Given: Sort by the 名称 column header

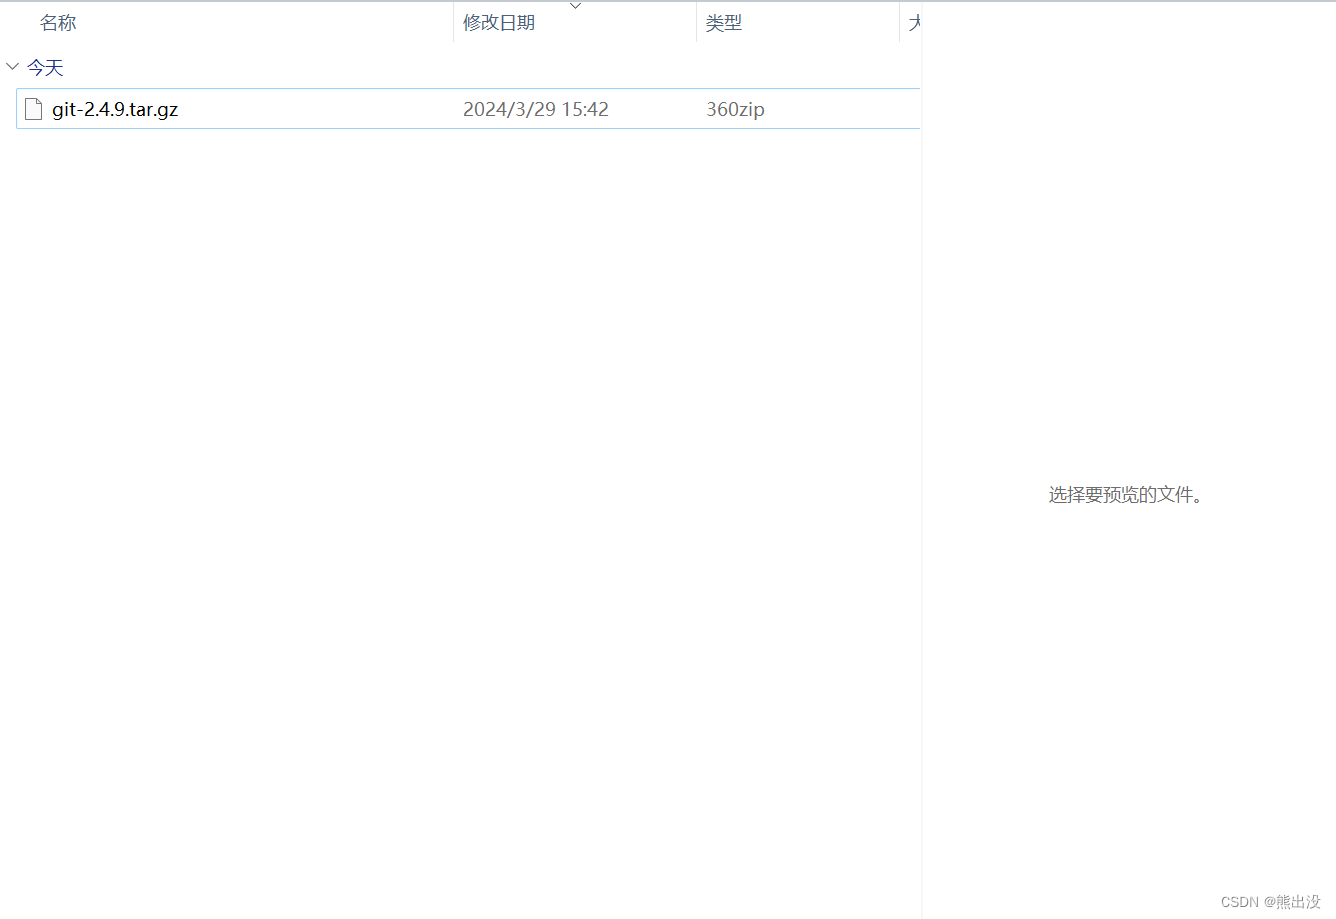Looking at the screenshot, I should (58, 22).
